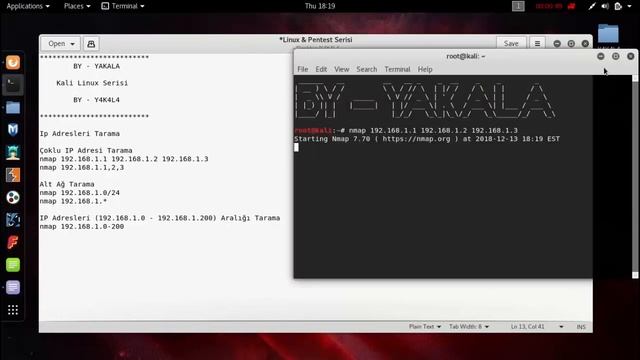Close the text editor window
The image size is (640, 360).
pos(585,44)
